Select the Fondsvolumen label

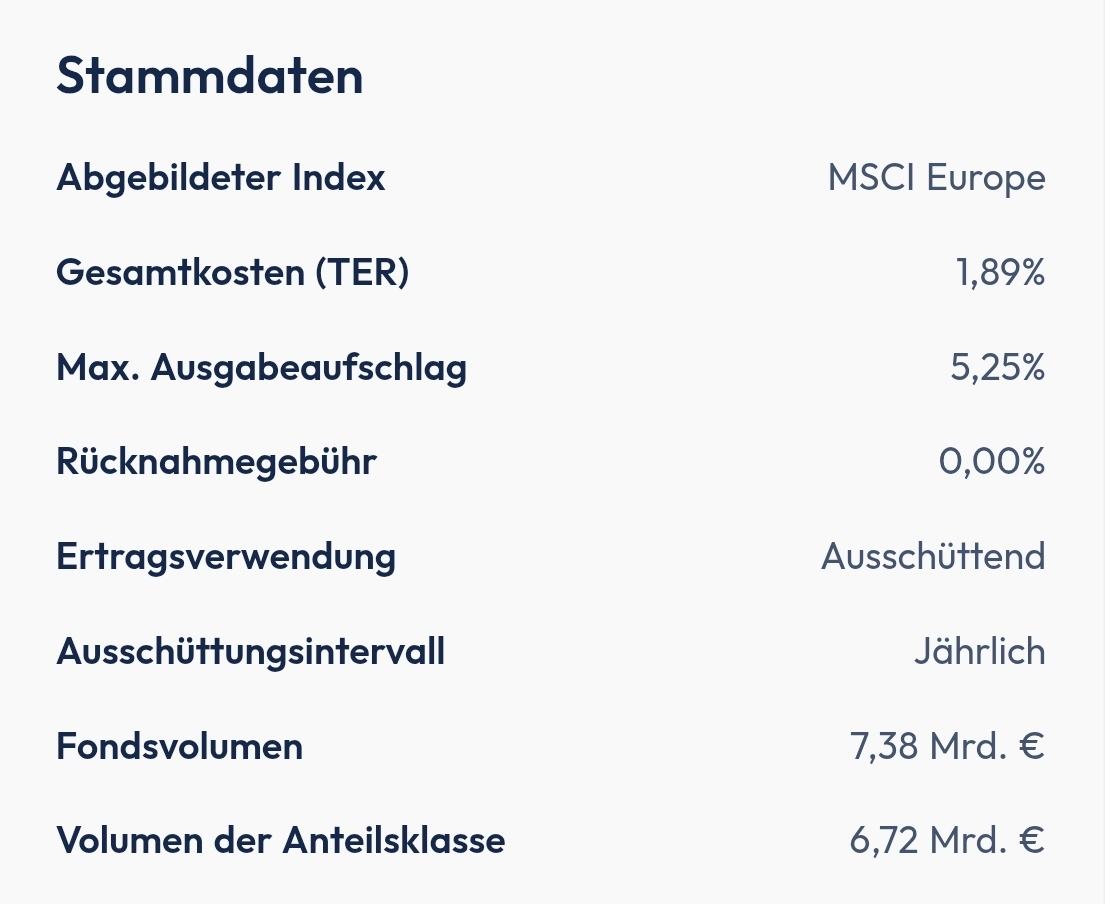click(179, 746)
